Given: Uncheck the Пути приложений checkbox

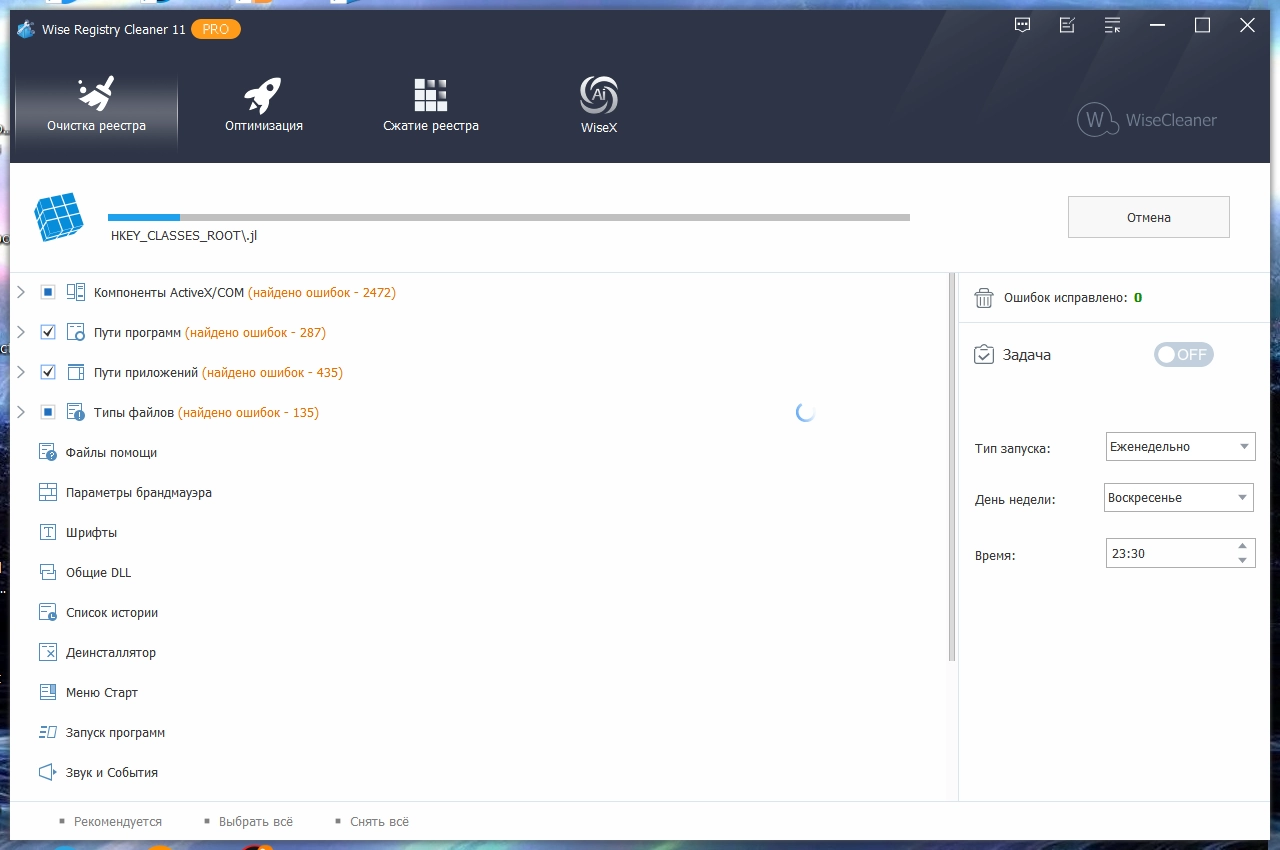Looking at the screenshot, I should pyautogui.click(x=48, y=373).
